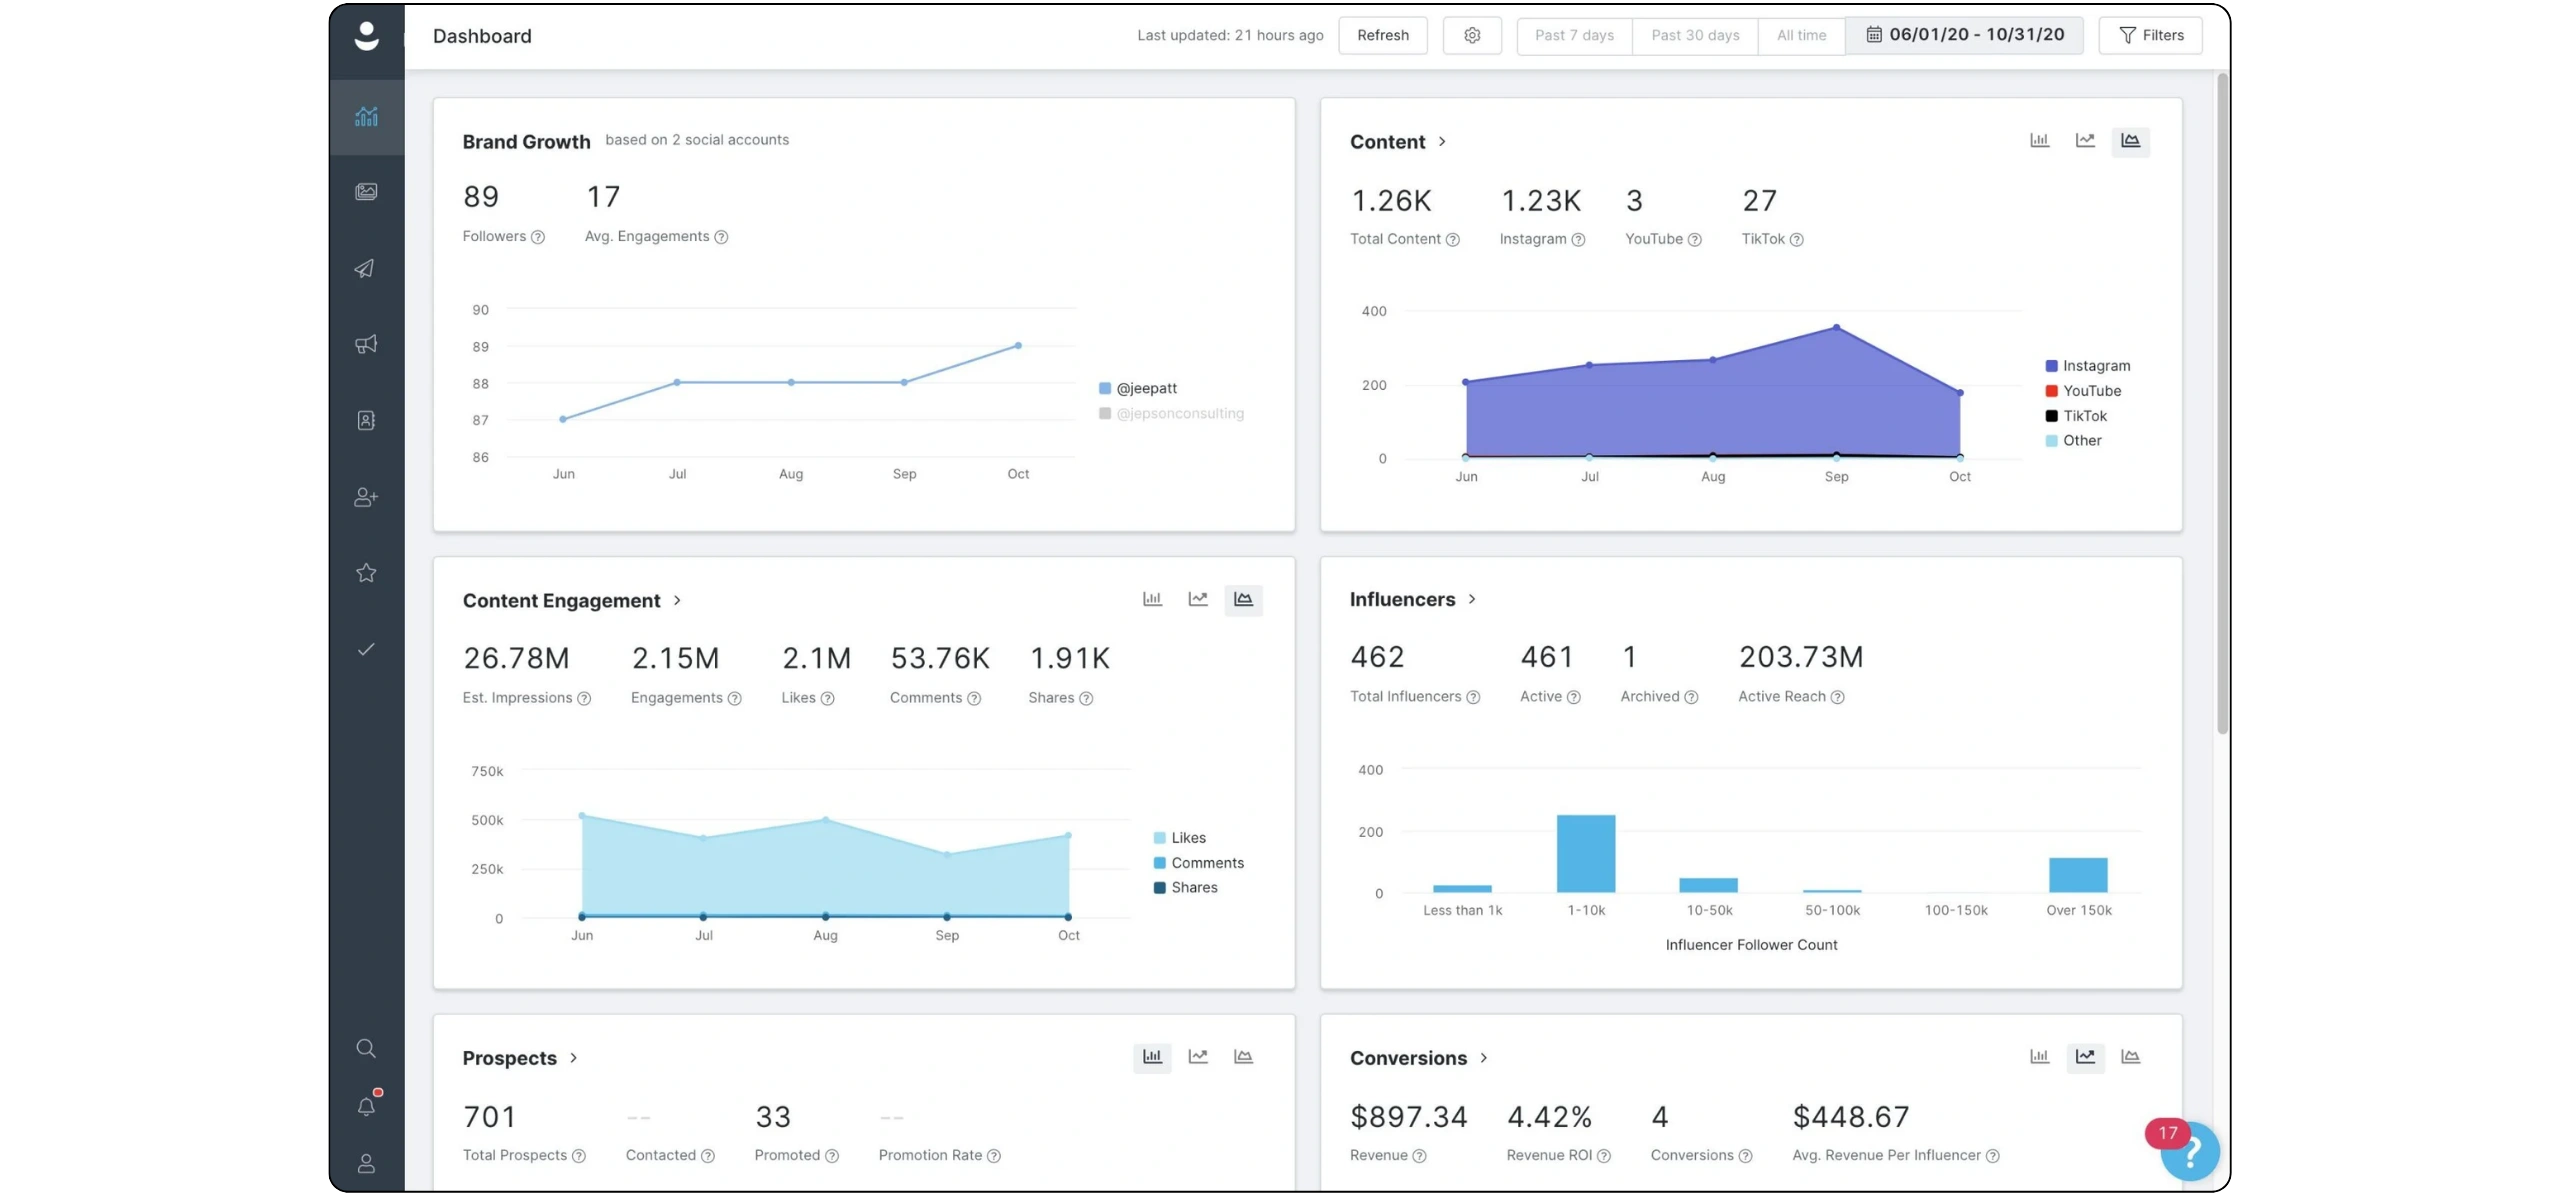Select the All time tab

coord(1801,35)
